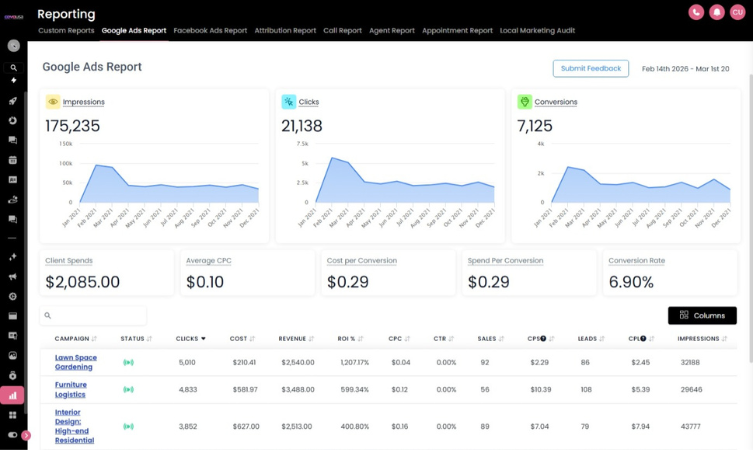Click the search icon in left sidebar

pos(13,67)
